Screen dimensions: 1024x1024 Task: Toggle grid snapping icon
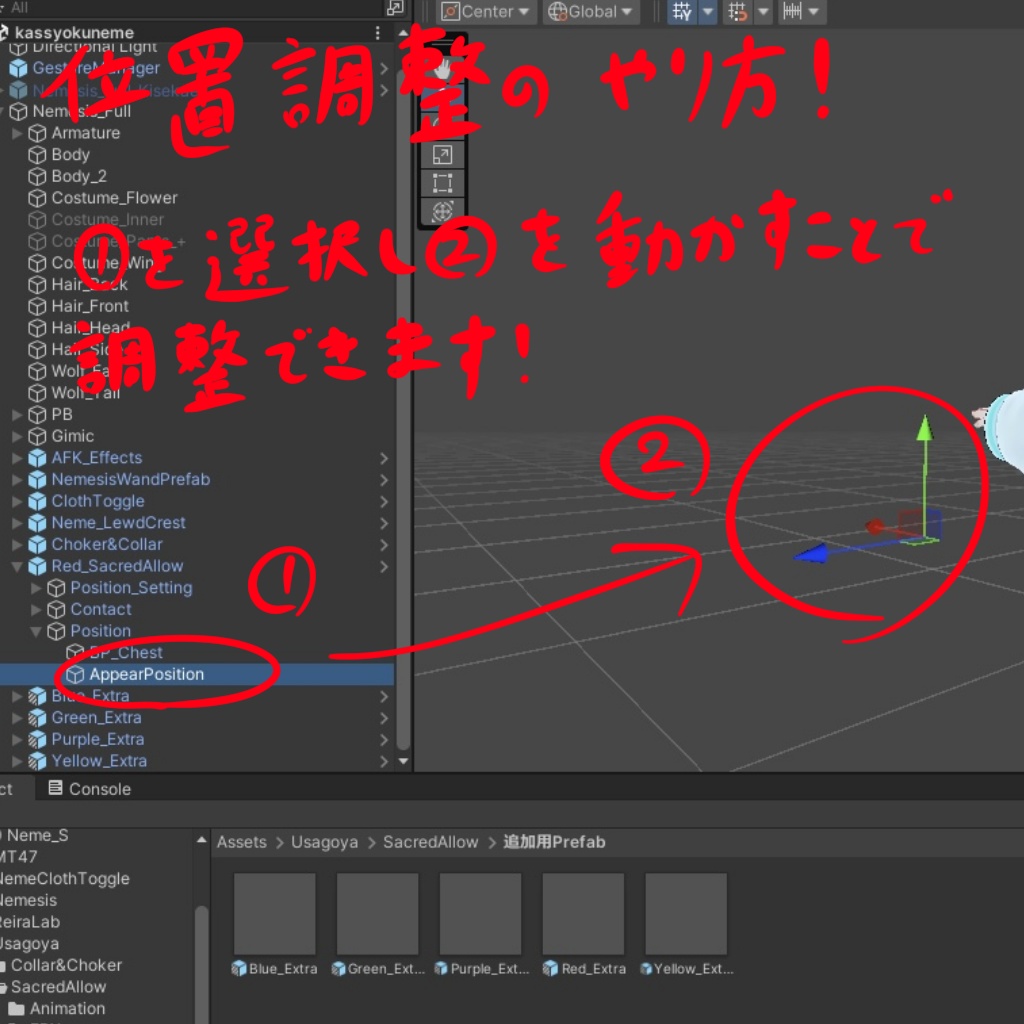coord(737,11)
